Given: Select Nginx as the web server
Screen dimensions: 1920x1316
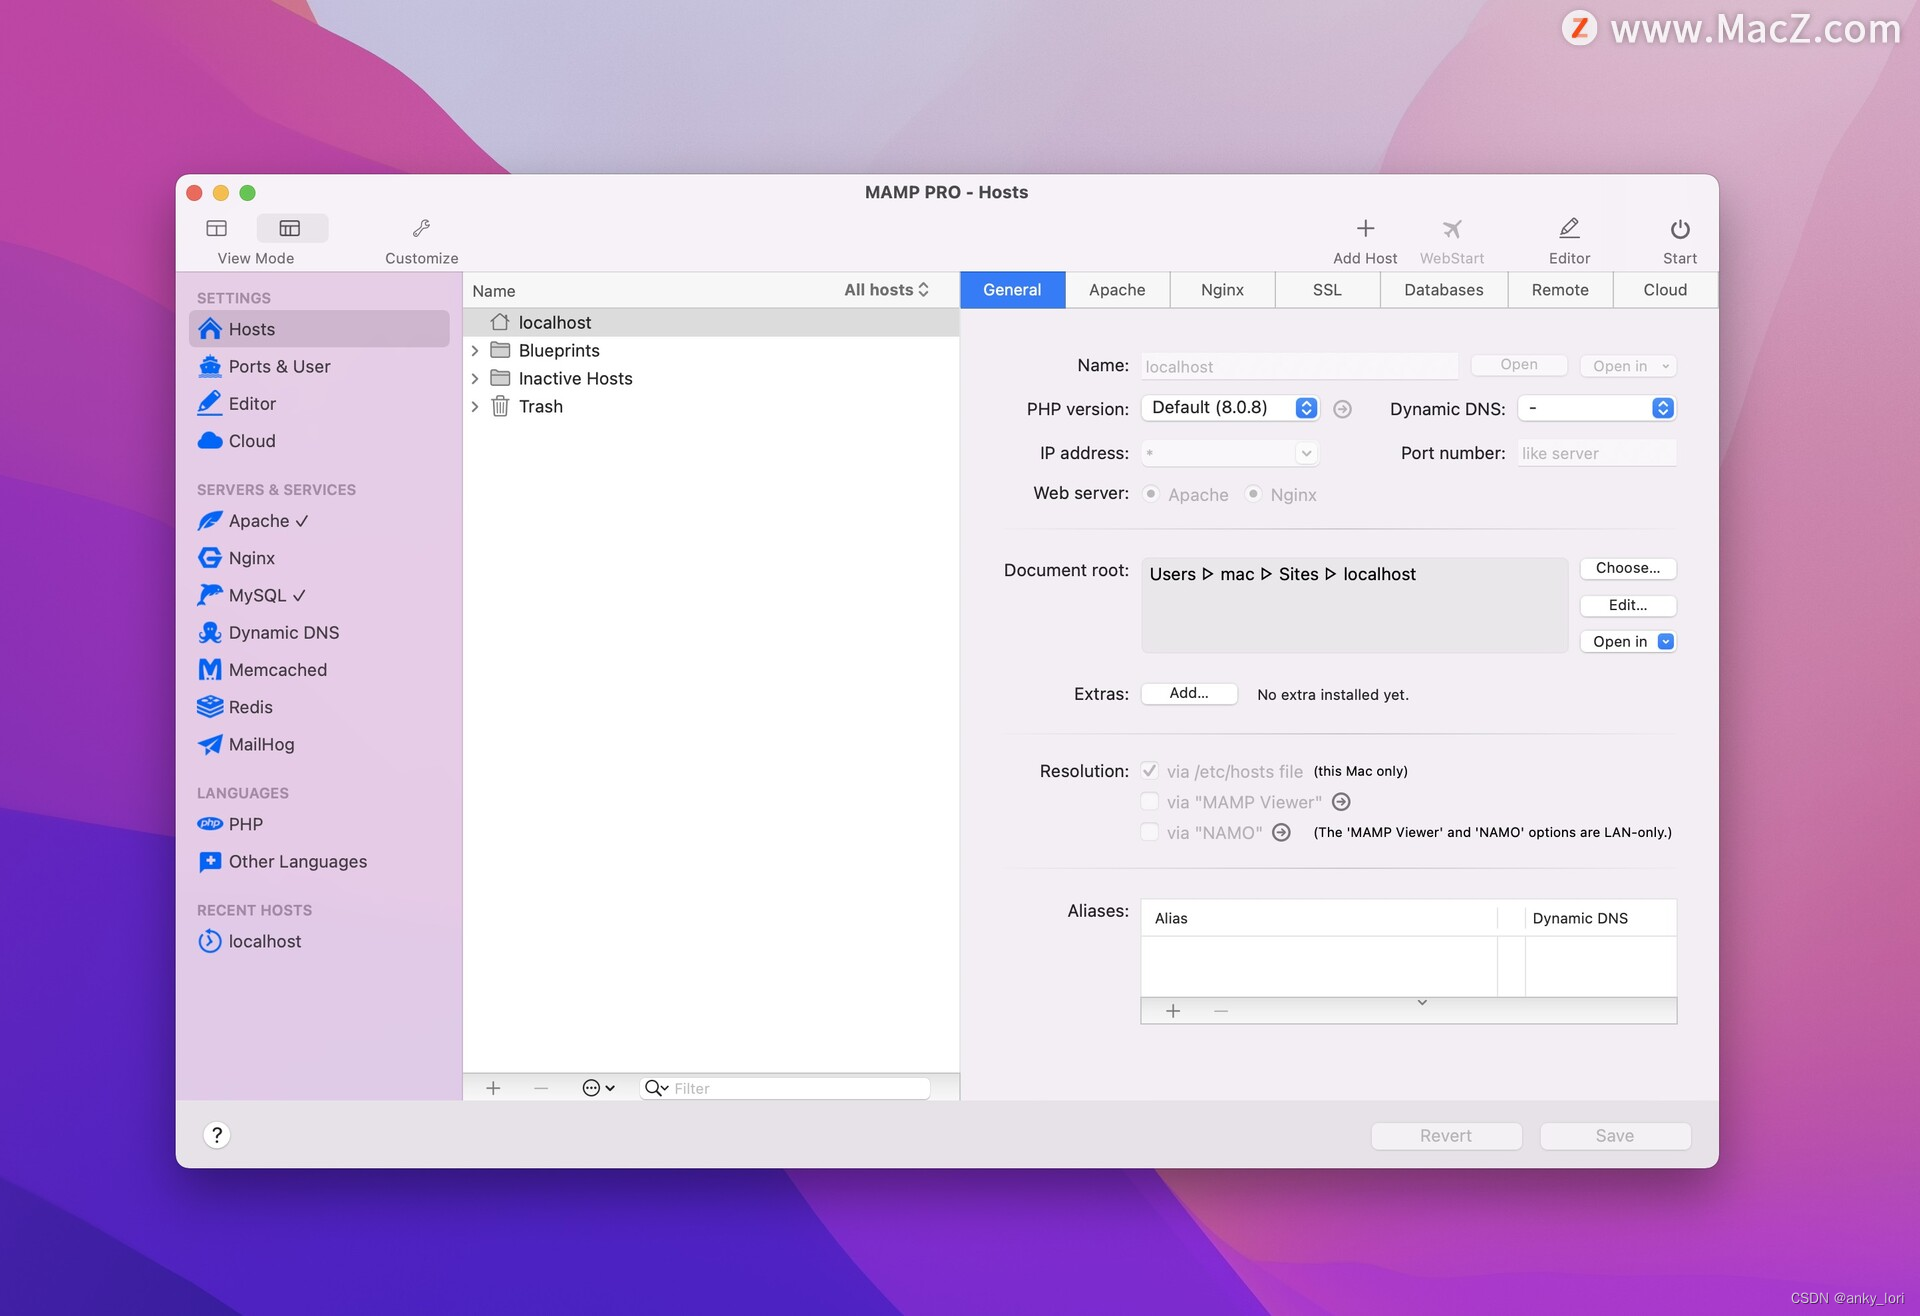Looking at the screenshot, I should [x=1253, y=494].
